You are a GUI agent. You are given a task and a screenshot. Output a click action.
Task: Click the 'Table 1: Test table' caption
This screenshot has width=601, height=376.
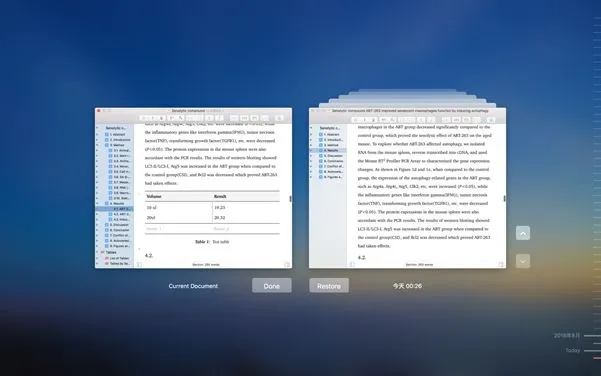click(x=212, y=242)
